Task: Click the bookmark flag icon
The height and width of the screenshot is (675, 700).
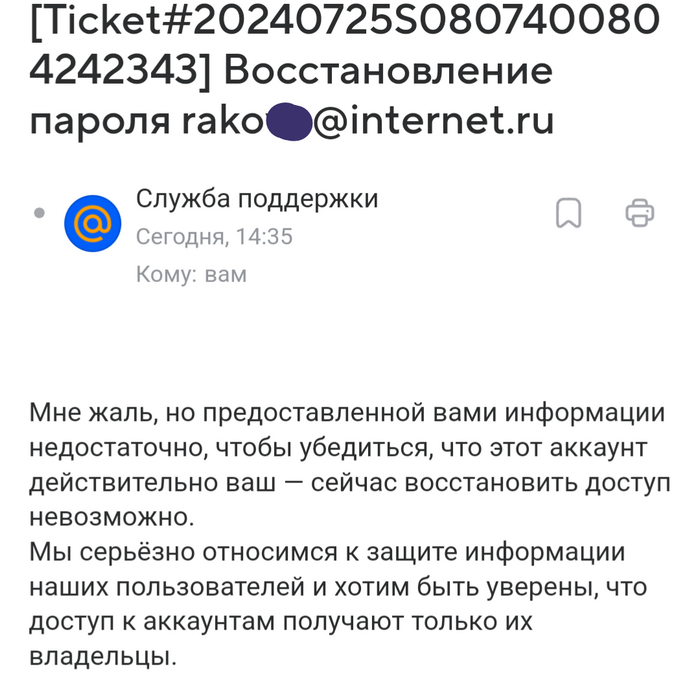Action: click(569, 213)
